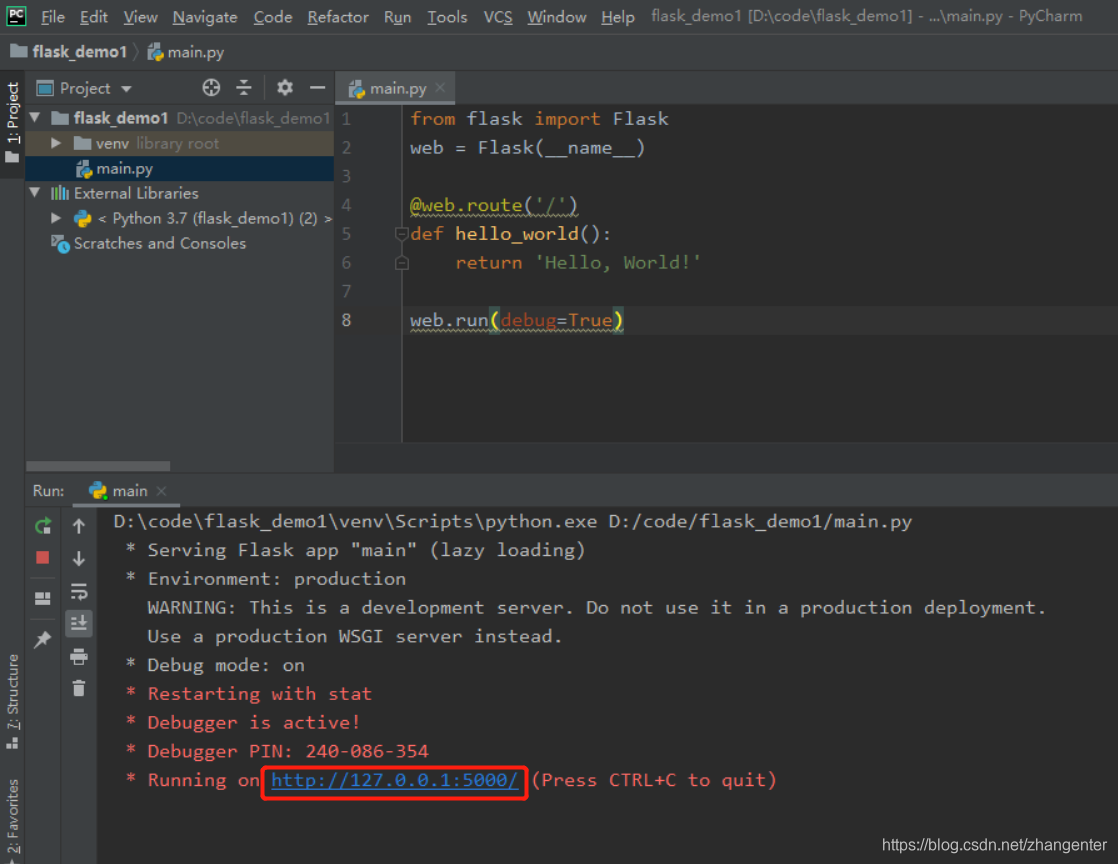Click the locate/scroll from source crosshair icon
Image resolution: width=1118 pixels, height=864 pixels.
pyautogui.click(x=211, y=88)
